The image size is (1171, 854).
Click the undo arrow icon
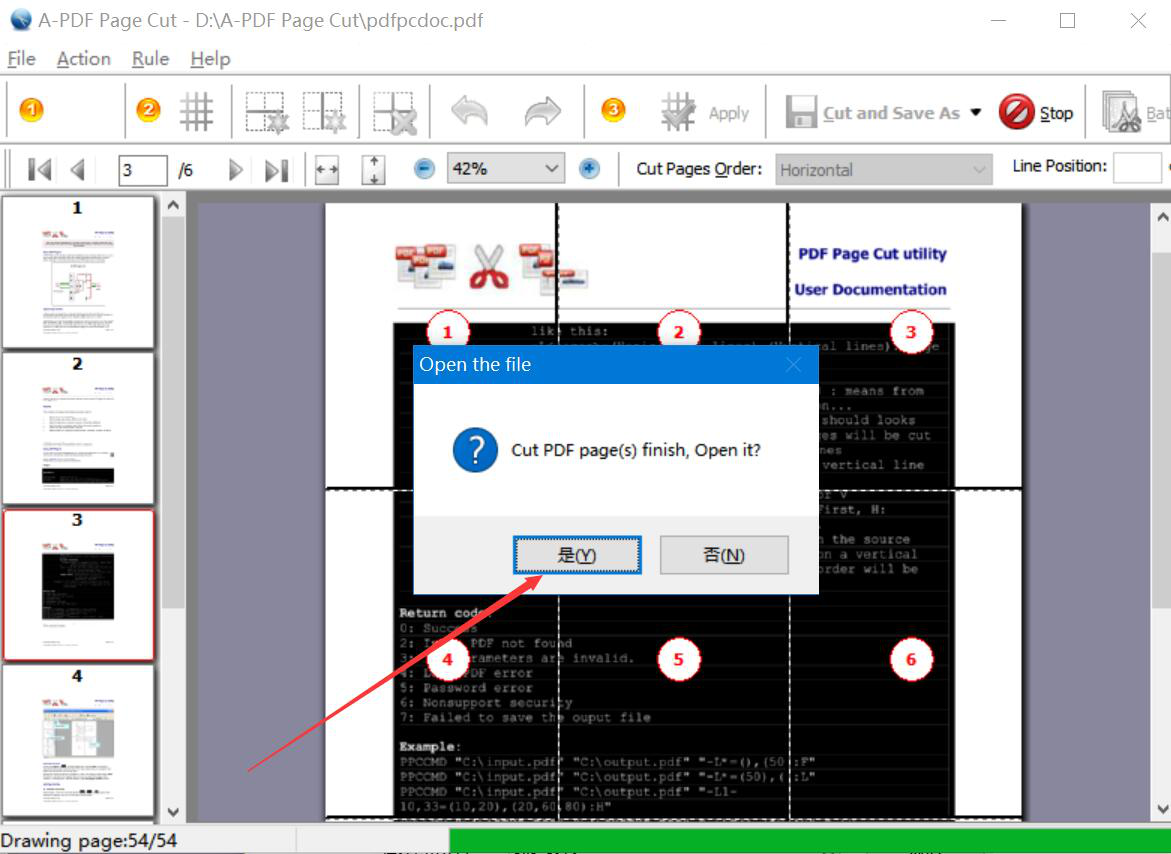[x=470, y=112]
